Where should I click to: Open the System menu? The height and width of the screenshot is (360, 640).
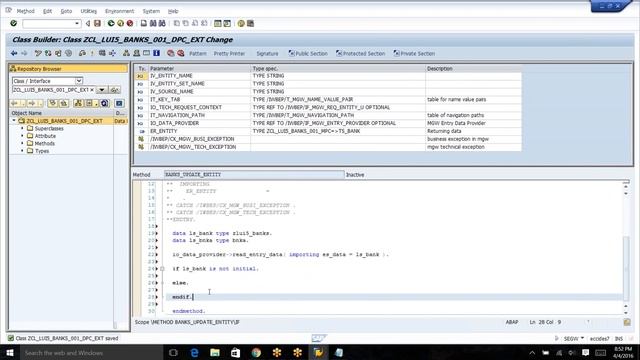pos(151,11)
